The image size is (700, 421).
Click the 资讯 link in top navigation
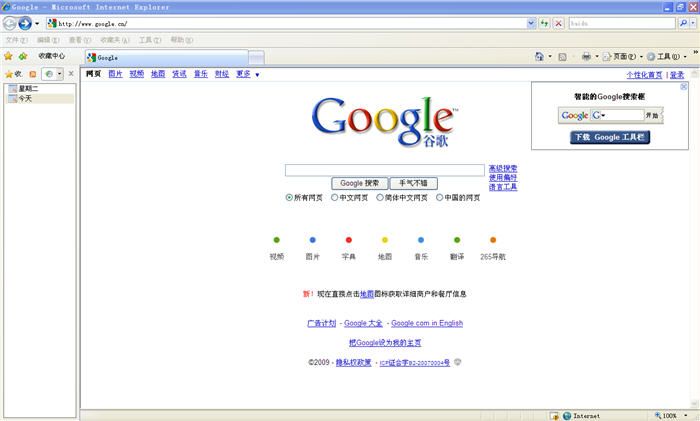point(179,74)
